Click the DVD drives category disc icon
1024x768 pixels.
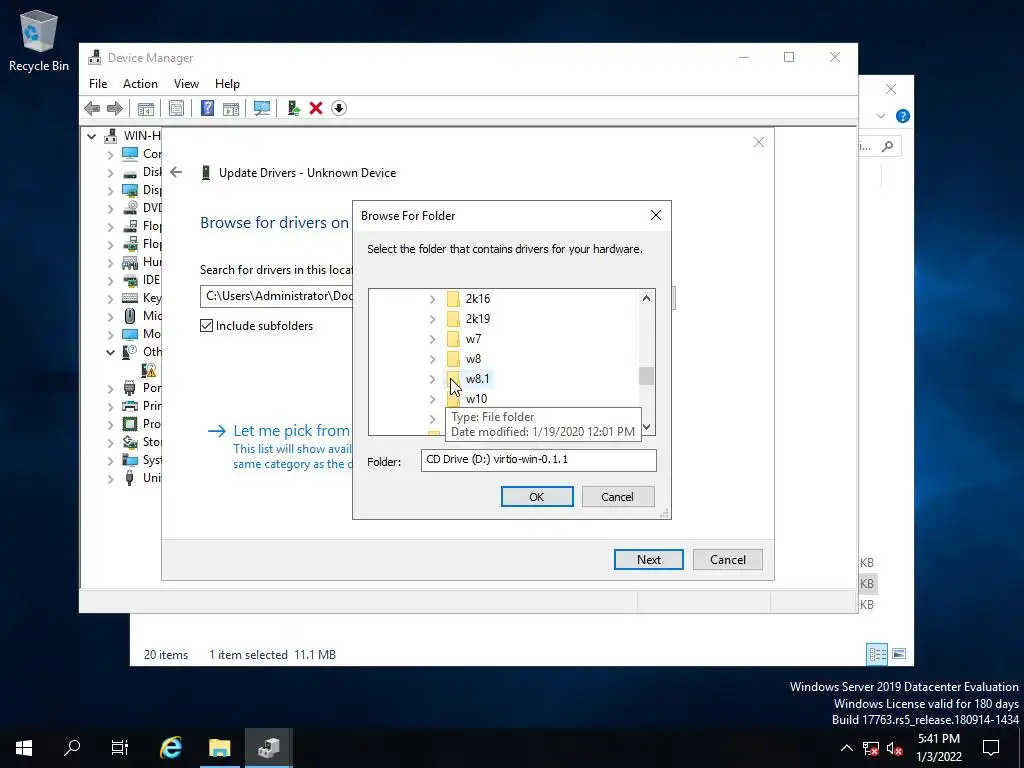(x=130, y=208)
